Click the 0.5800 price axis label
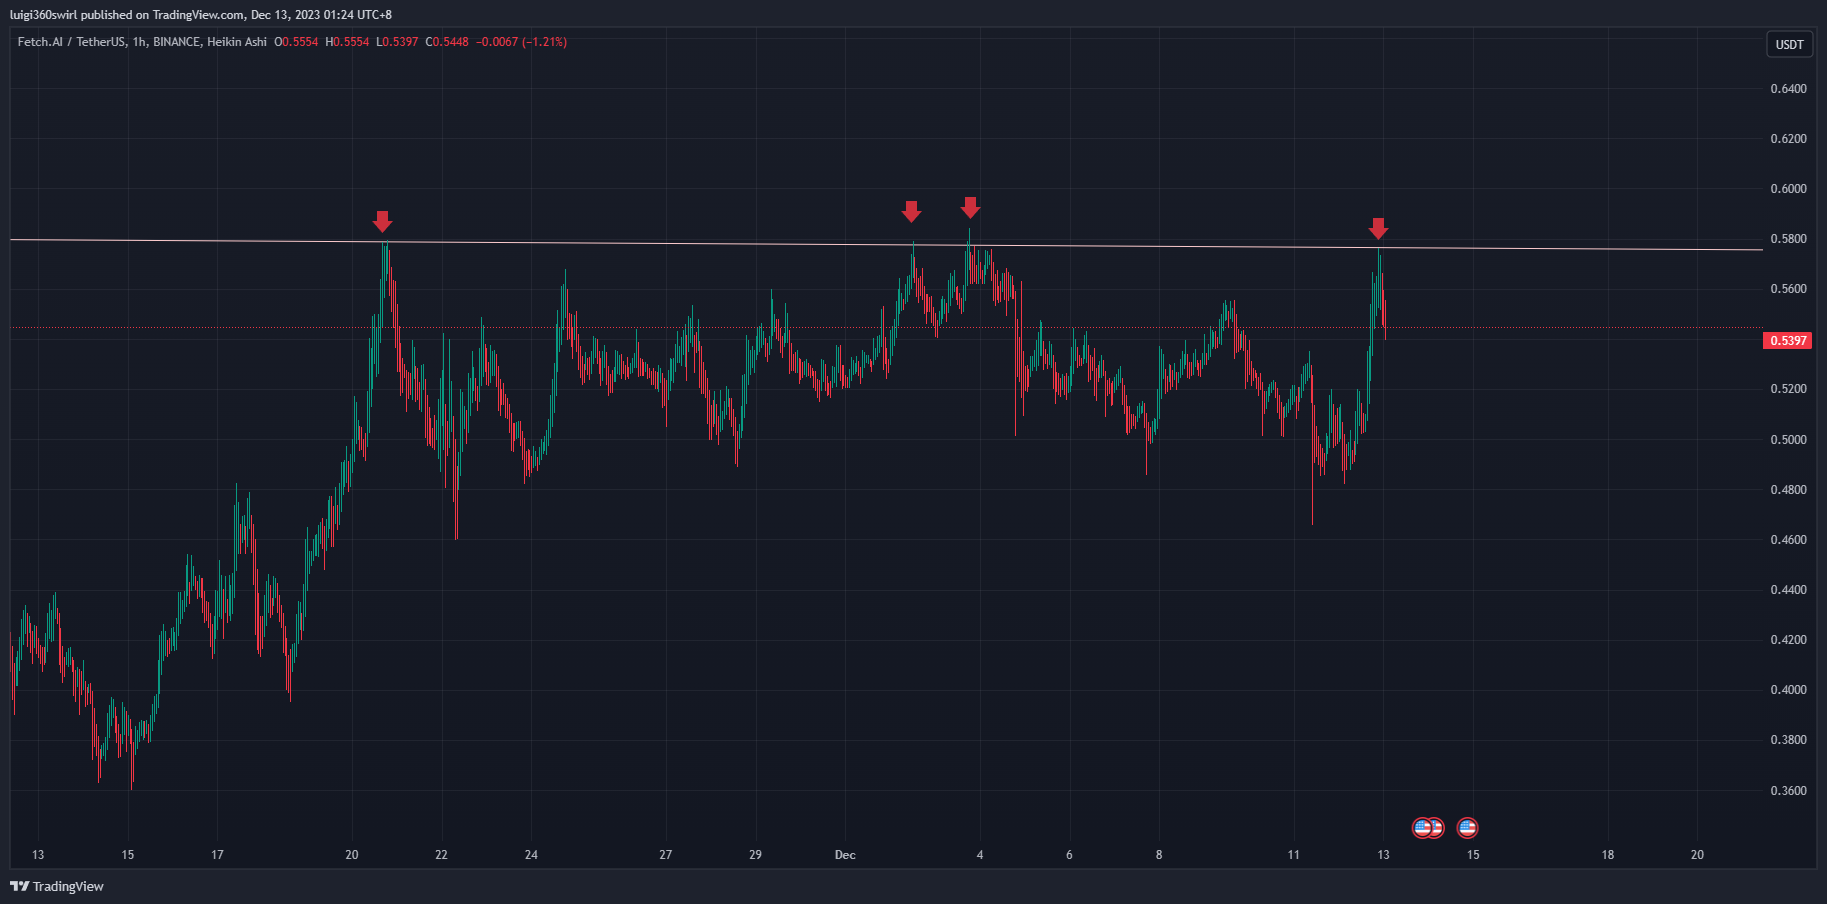This screenshot has height=904, width=1827. click(x=1788, y=239)
